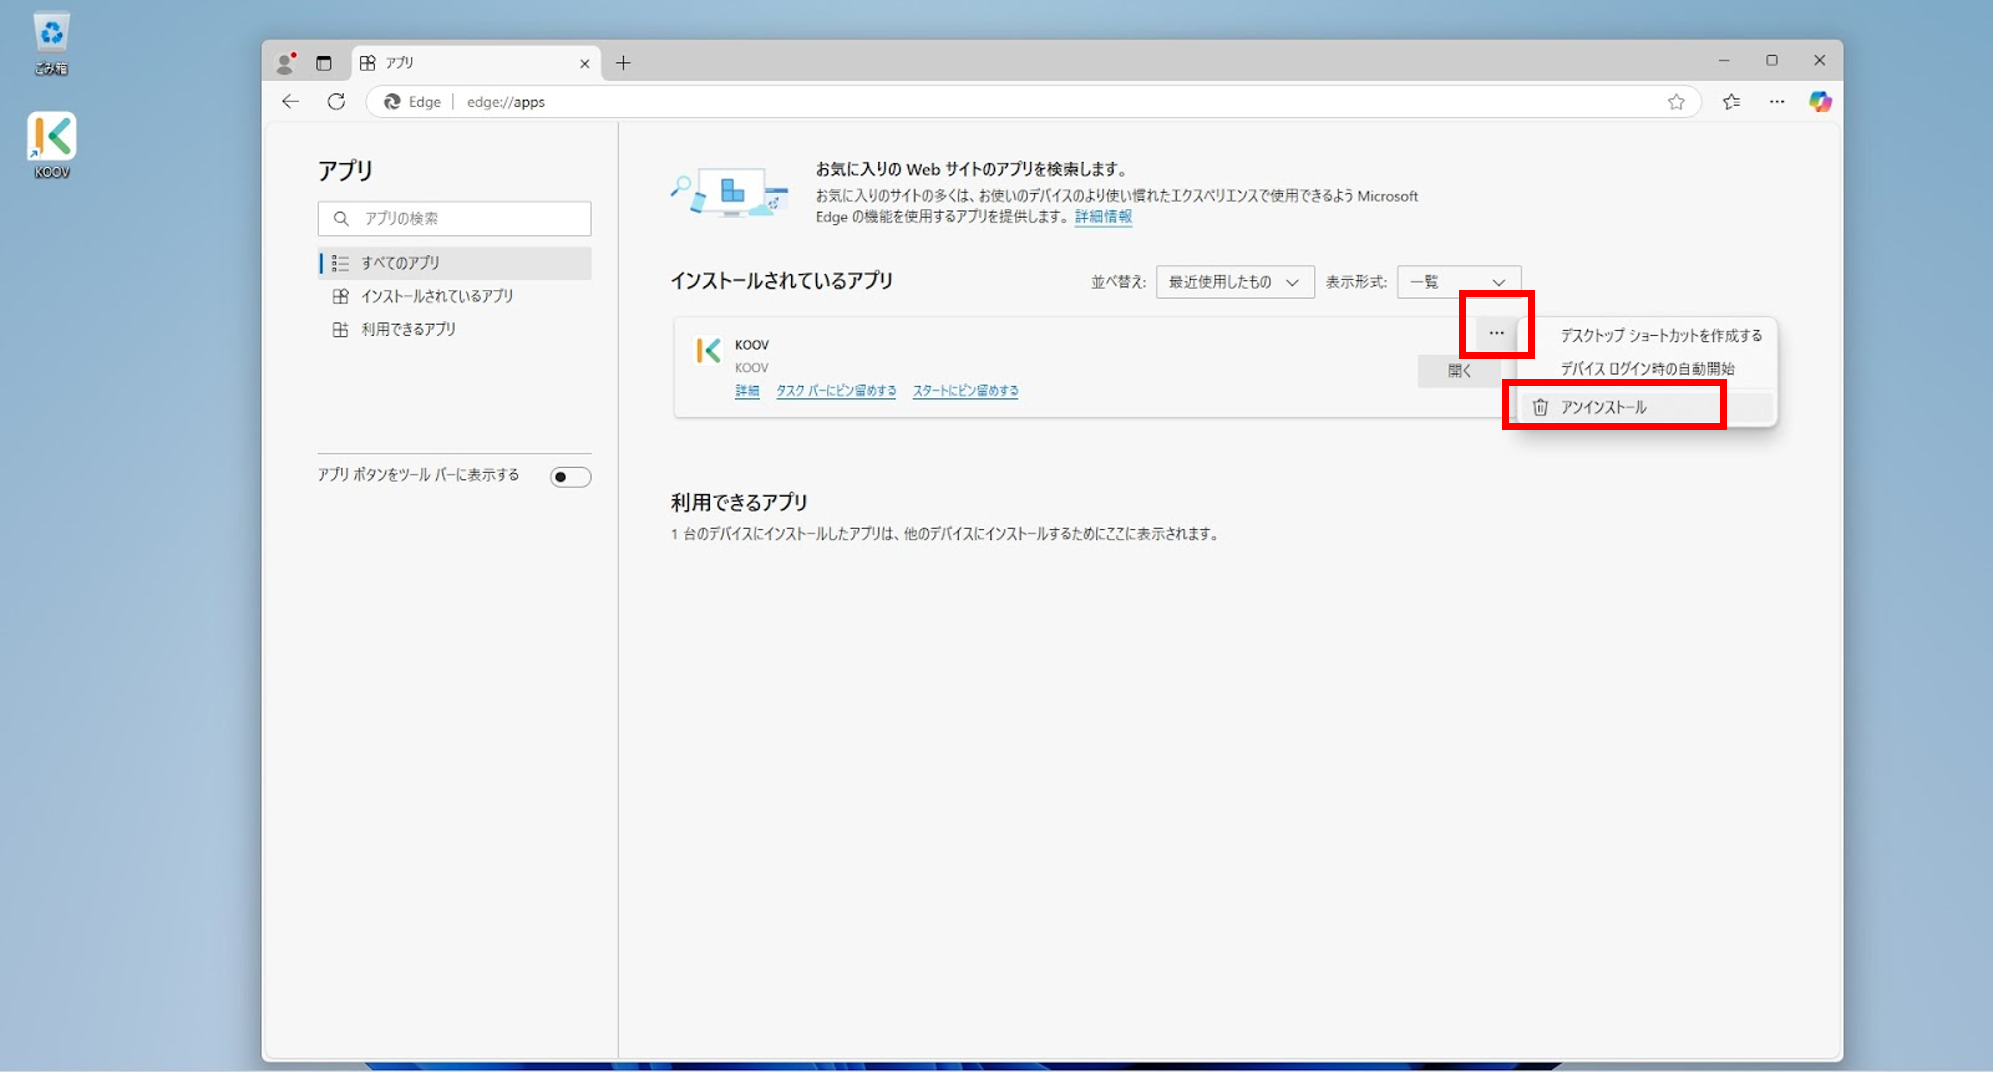Click the KOOV app icon in the list
This screenshot has height=1072, width=1993.
(x=708, y=351)
